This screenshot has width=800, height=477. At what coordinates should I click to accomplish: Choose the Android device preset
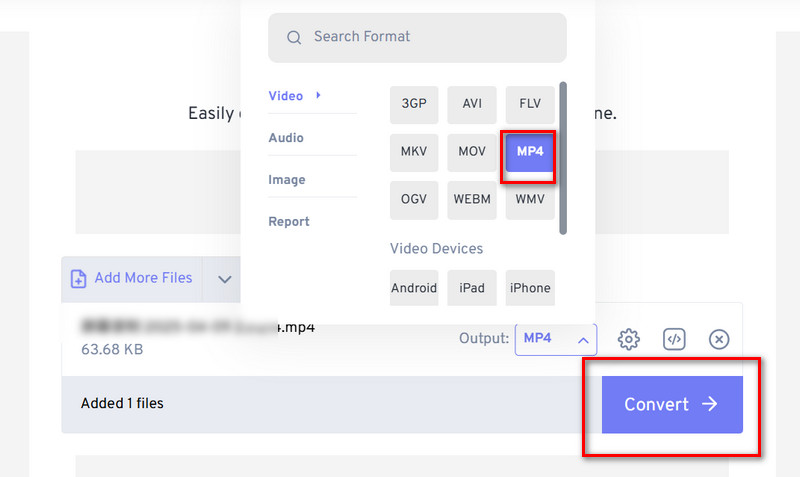[x=414, y=288]
